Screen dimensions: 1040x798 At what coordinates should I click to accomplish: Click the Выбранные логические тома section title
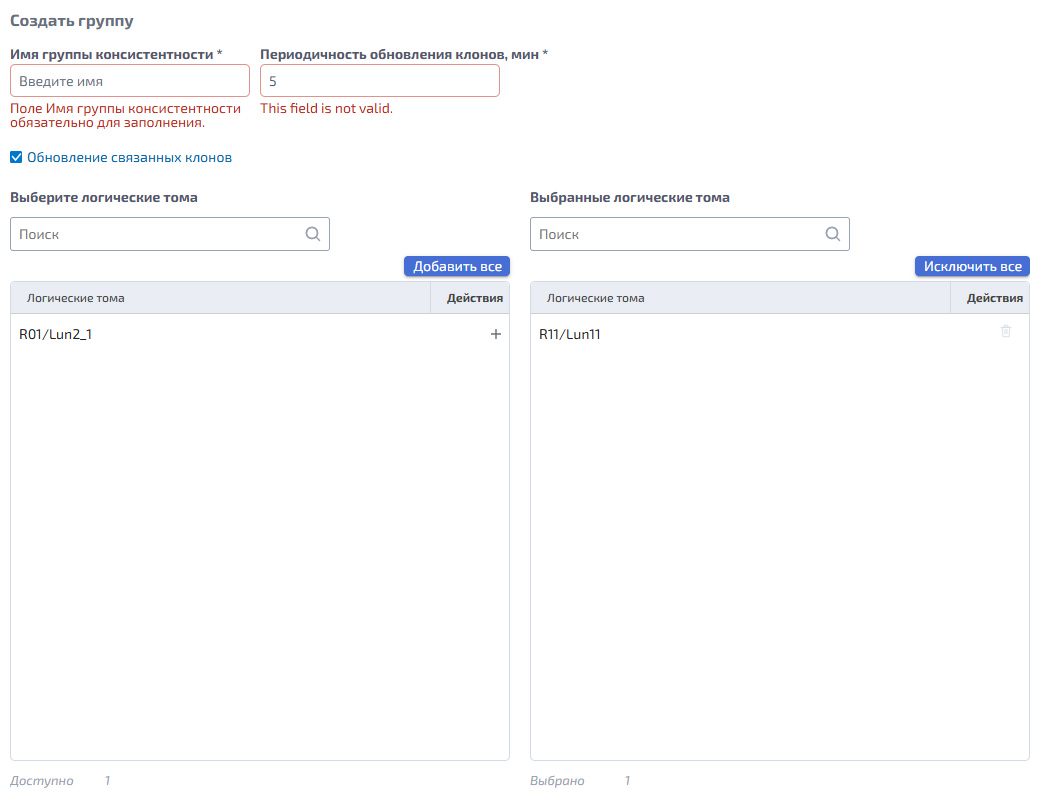click(629, 198)
